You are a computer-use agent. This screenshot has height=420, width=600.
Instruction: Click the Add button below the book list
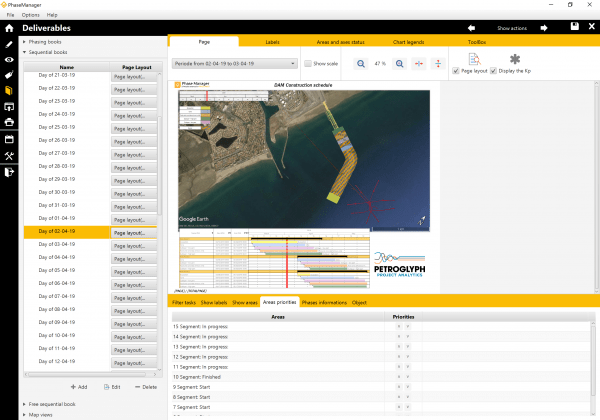[x=78, y=386]
